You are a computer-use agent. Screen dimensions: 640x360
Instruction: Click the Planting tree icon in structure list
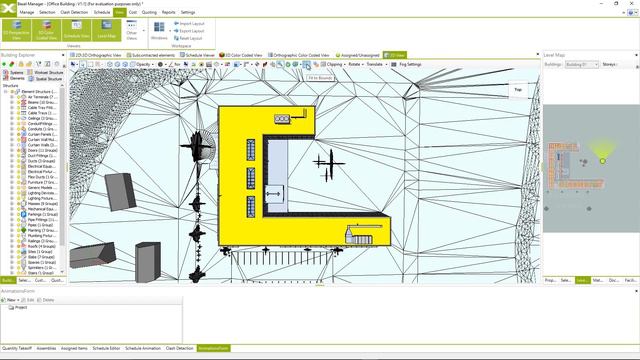coord(24,230)
